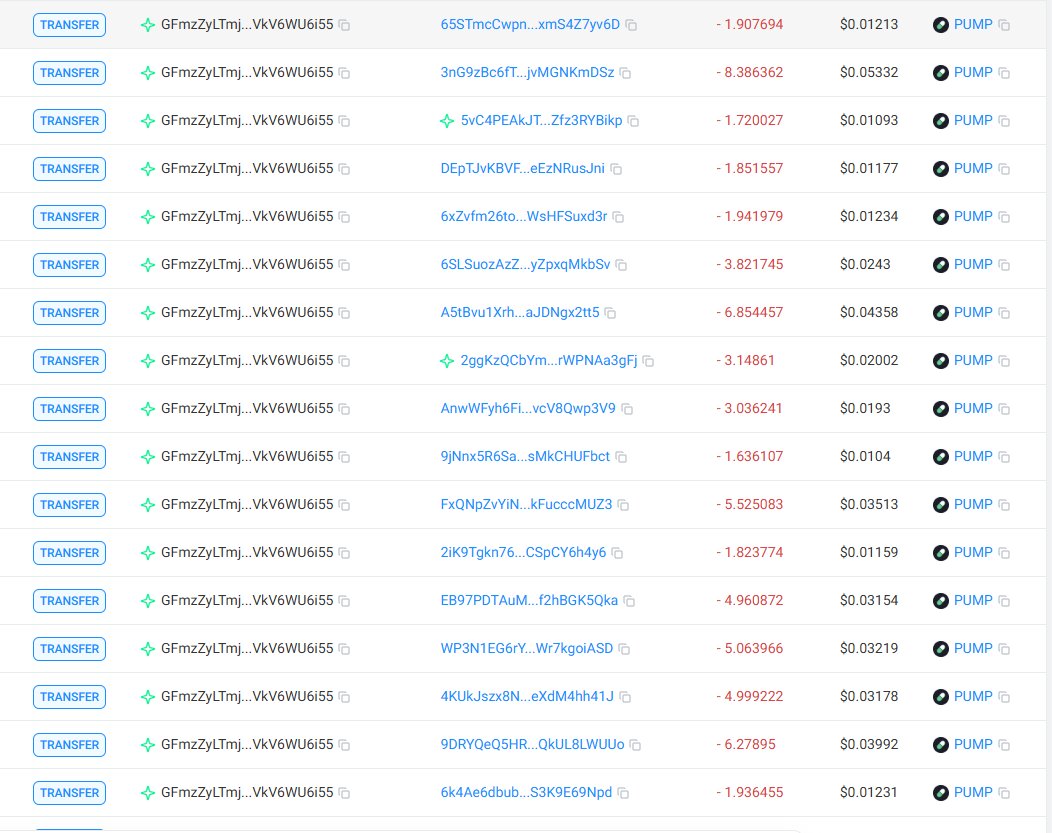Open address WP3N1EG6rY...Wr7kgoiASD
Image resolution: width=1052 pixels, height=833 pixels.
click(x=527, y=649)
